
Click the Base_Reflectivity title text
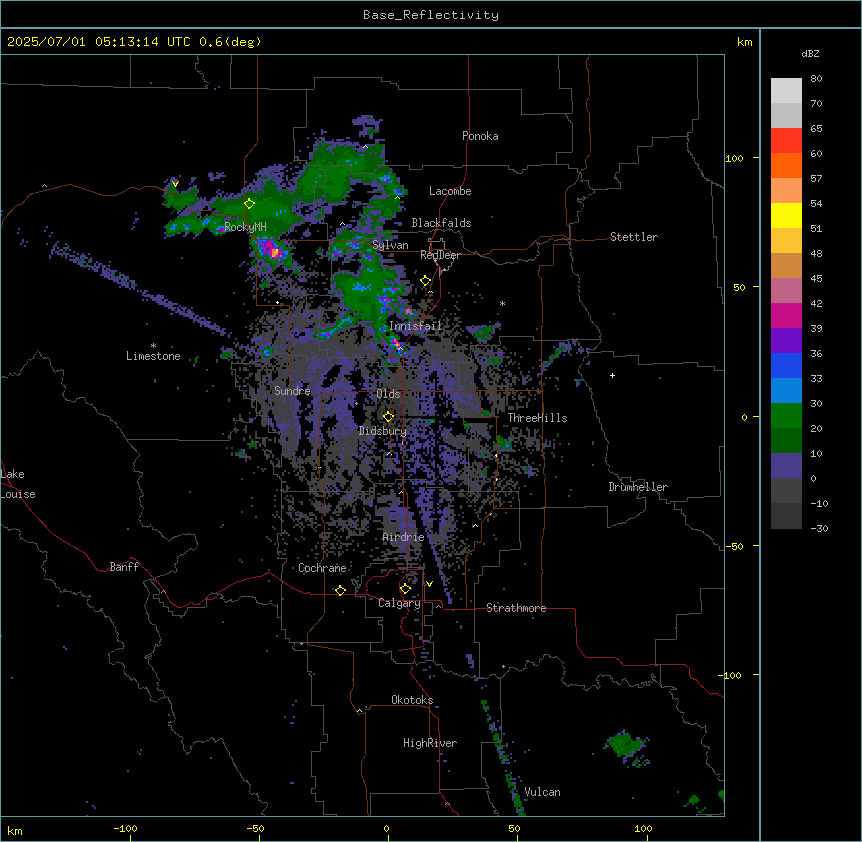[431, 15]
